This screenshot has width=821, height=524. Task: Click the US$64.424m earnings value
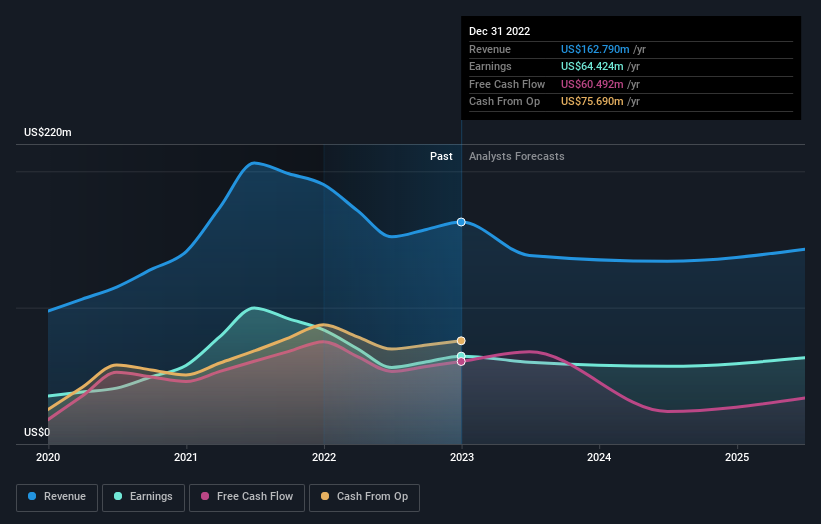(x=592, y=66)
